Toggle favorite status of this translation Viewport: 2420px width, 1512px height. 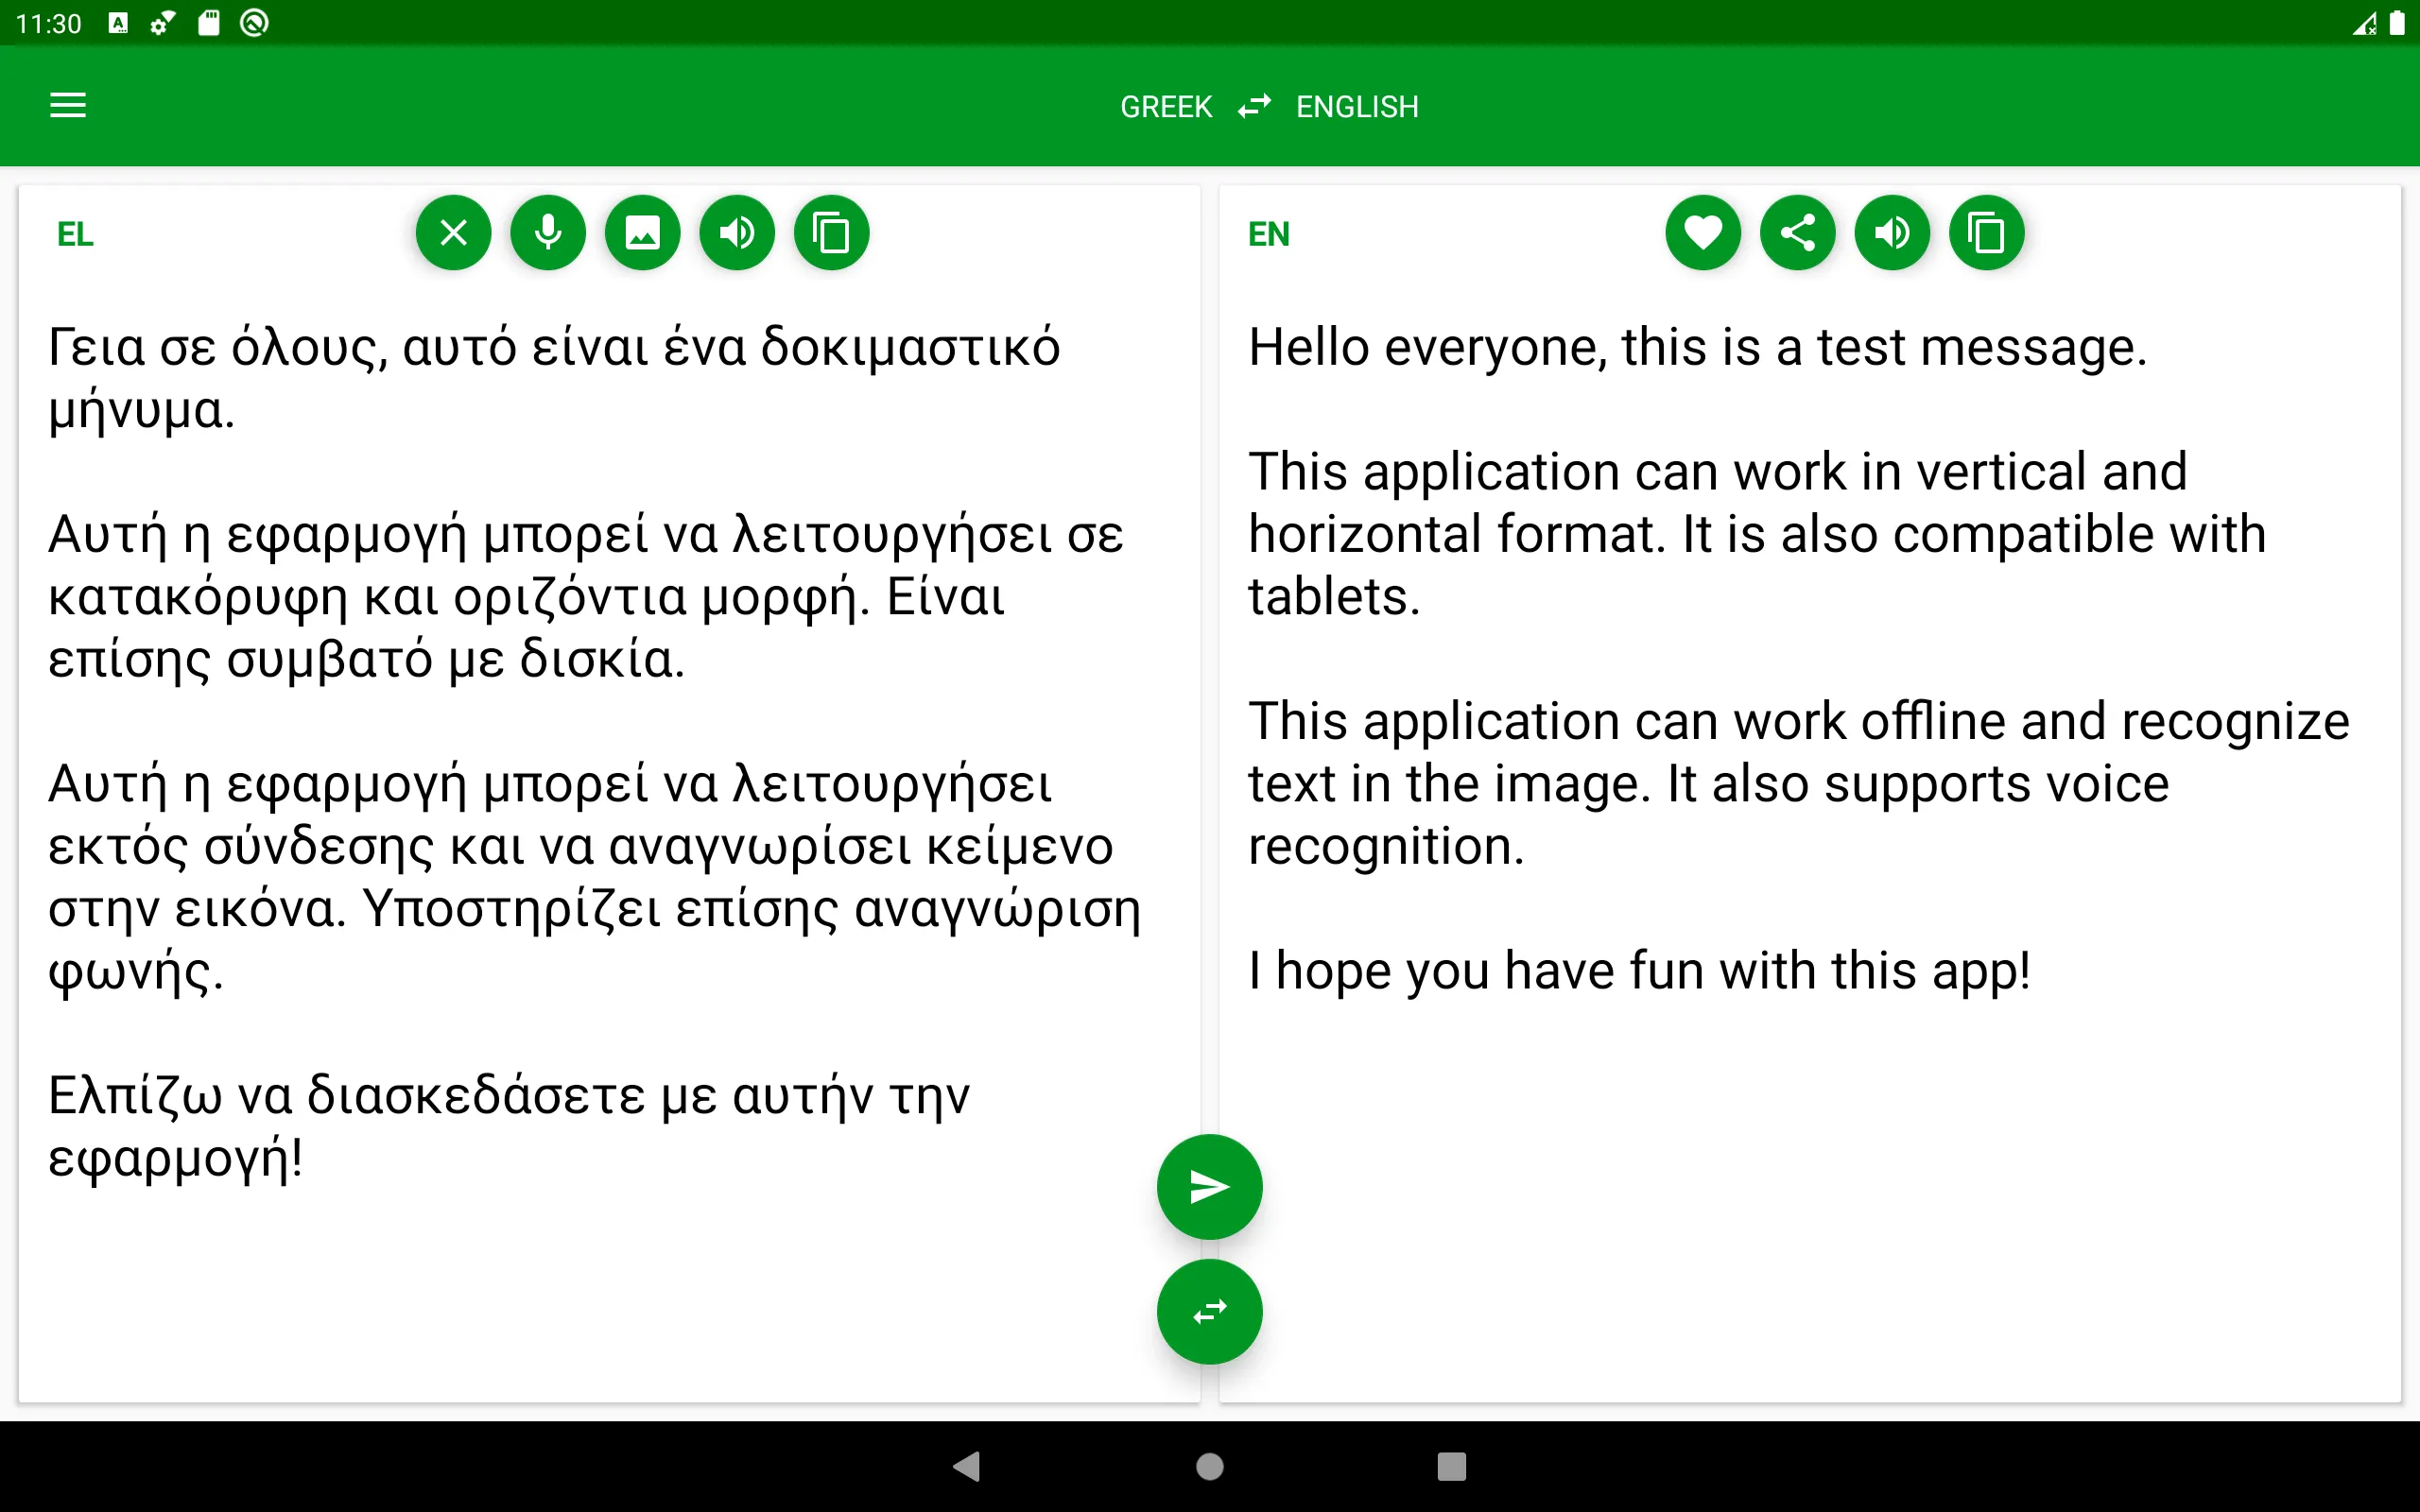click(1703, 232)
